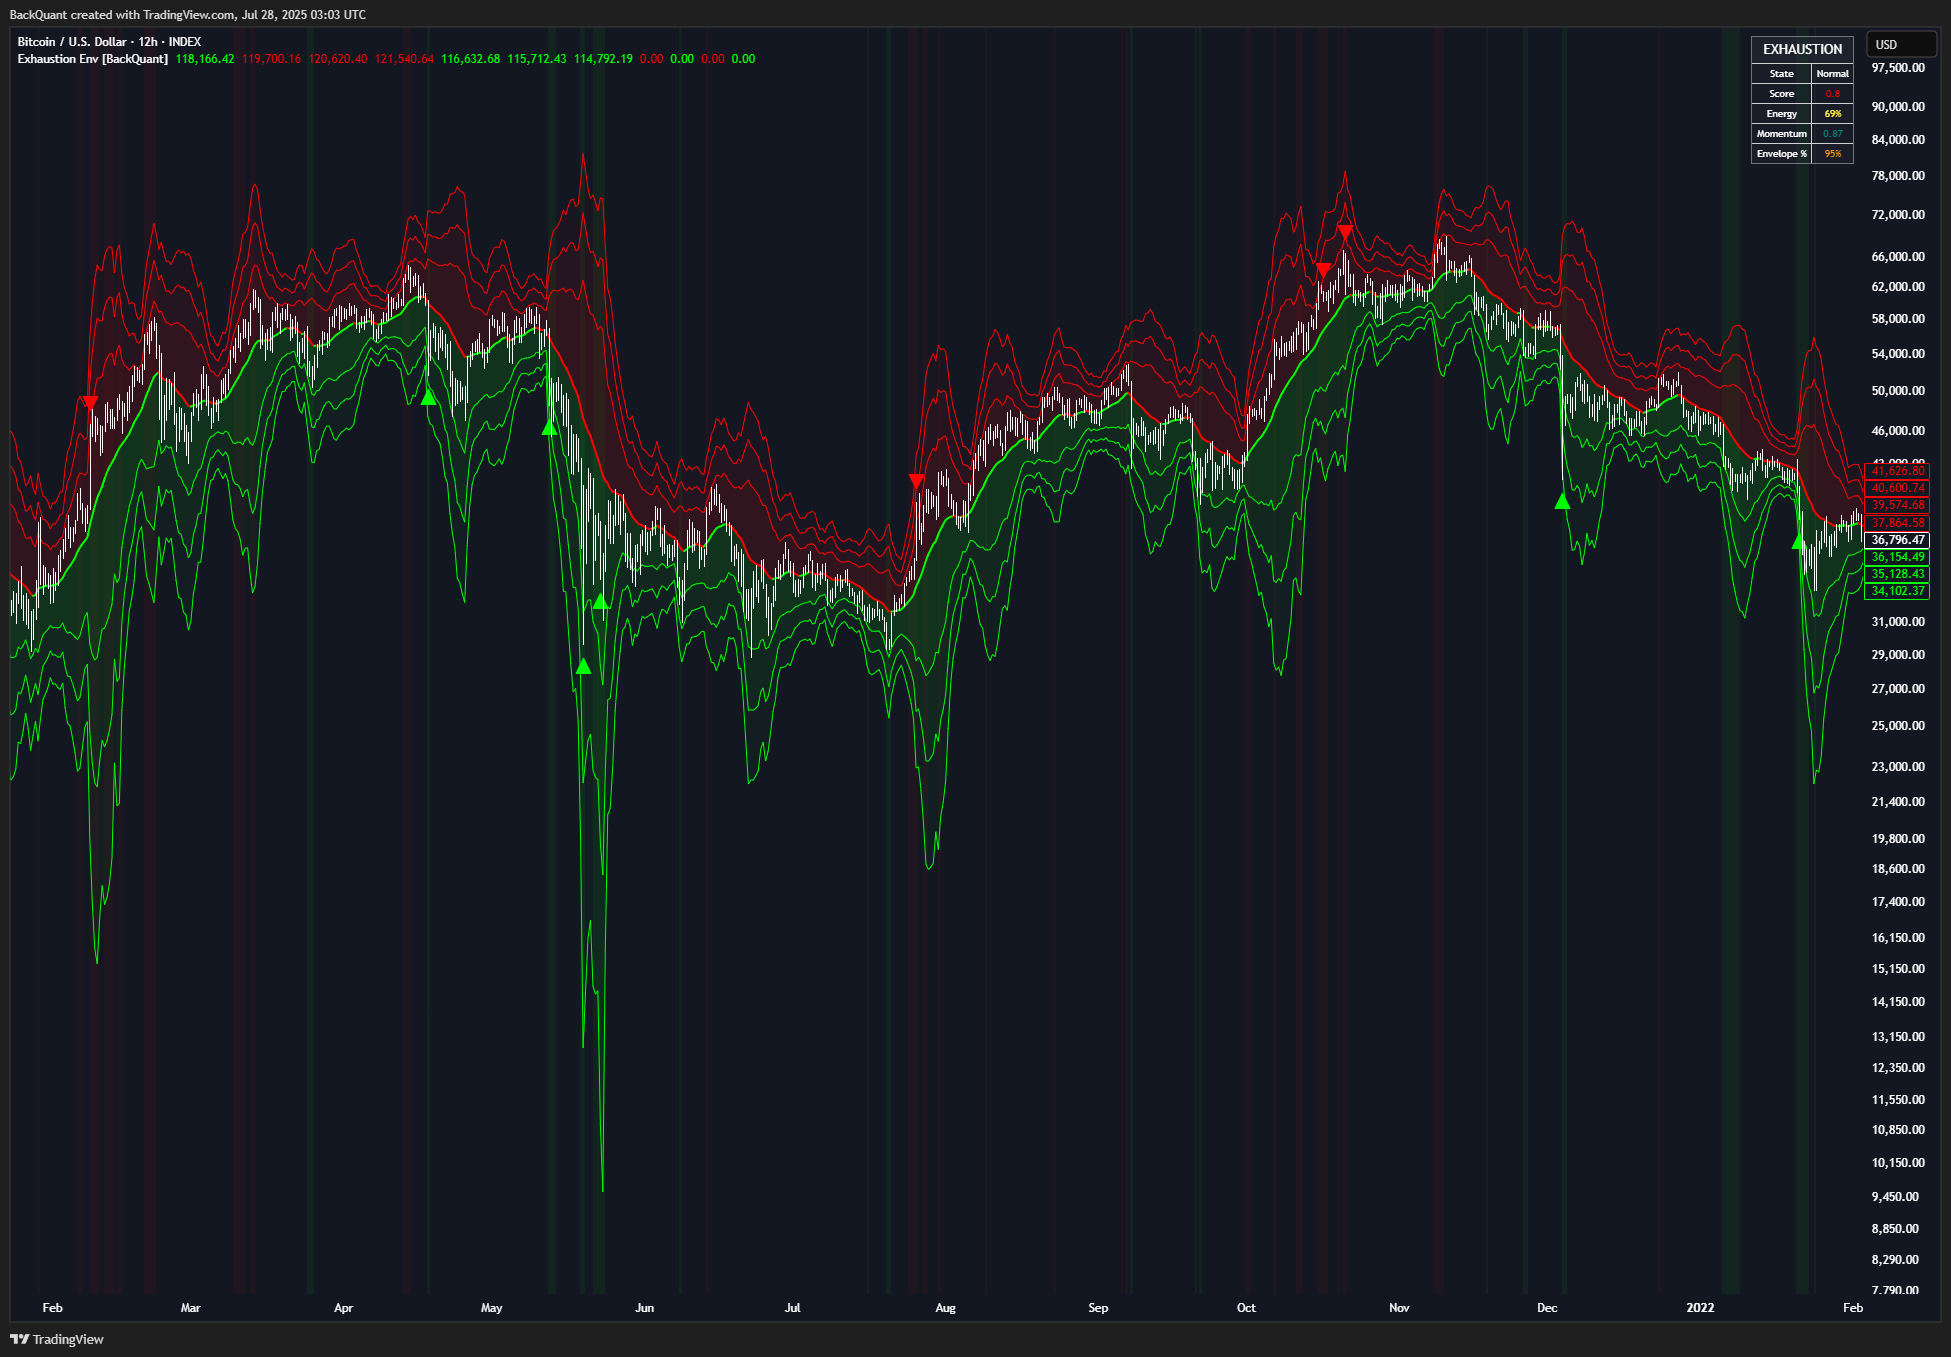Click the State row label in the table
This screenshot has width=1951, height=1357.
[1781, 74]
